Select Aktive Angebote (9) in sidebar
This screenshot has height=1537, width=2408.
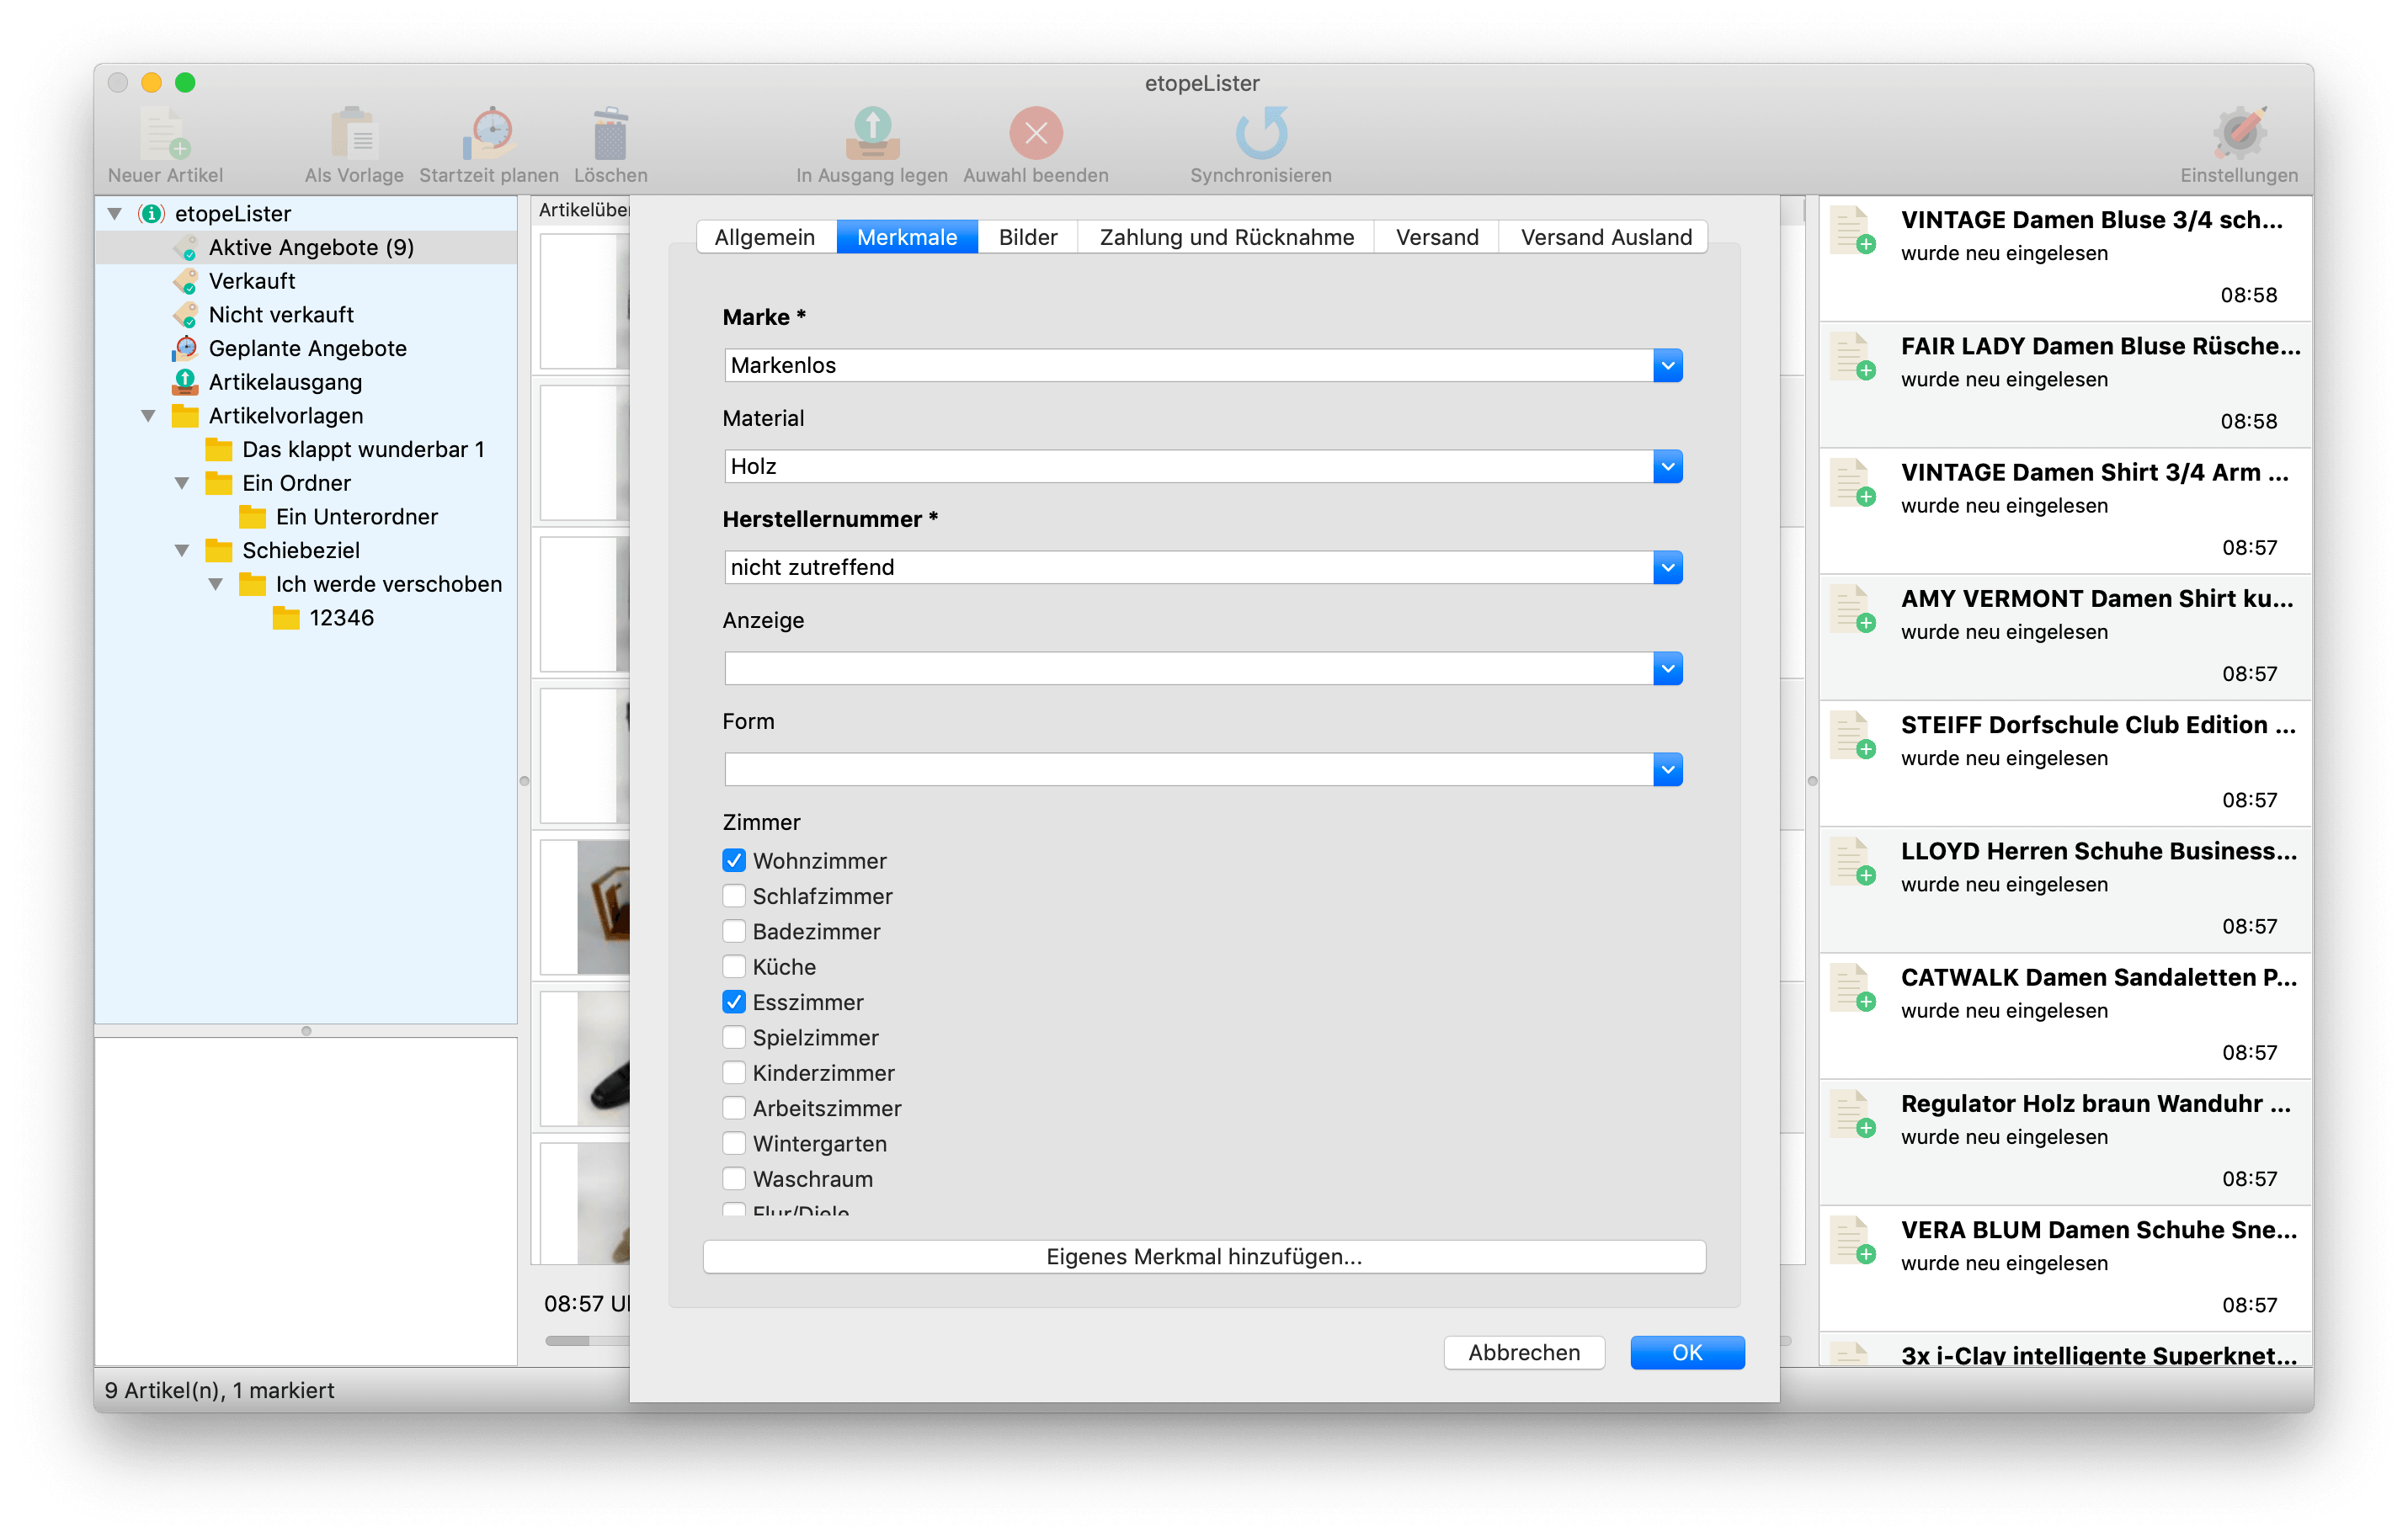click(307, 247)
